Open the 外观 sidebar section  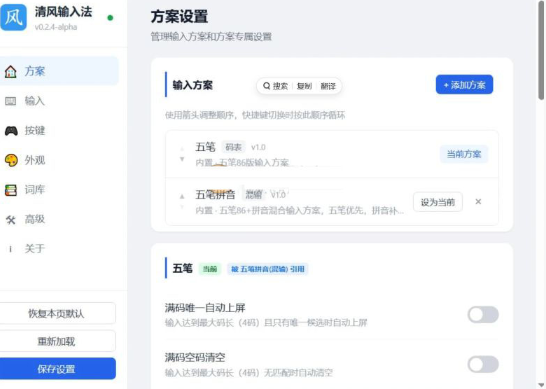(x=59, y=160)
